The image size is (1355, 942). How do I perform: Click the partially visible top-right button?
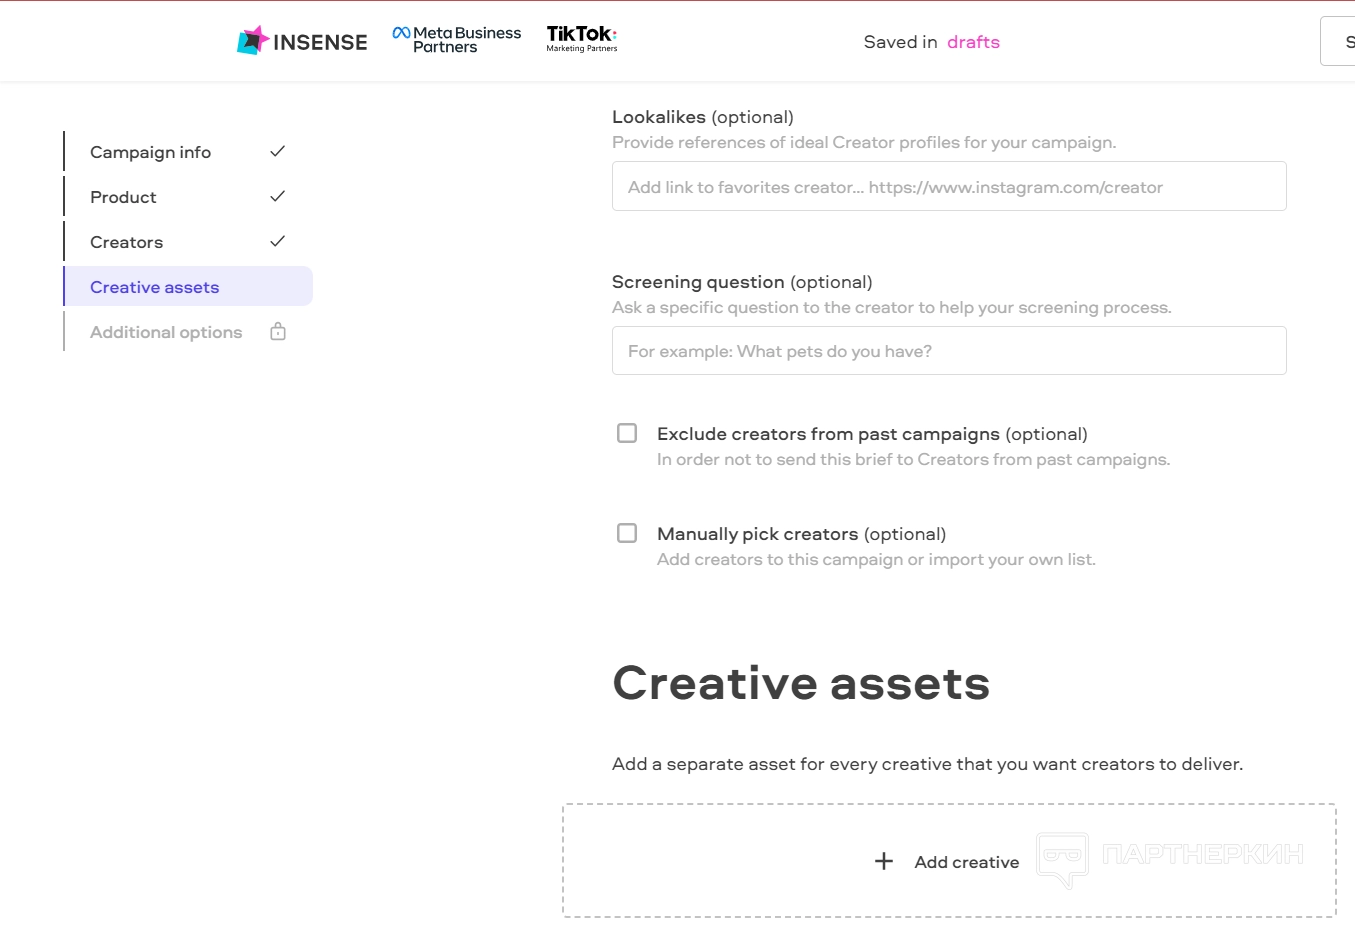(x=1340, y=42)
